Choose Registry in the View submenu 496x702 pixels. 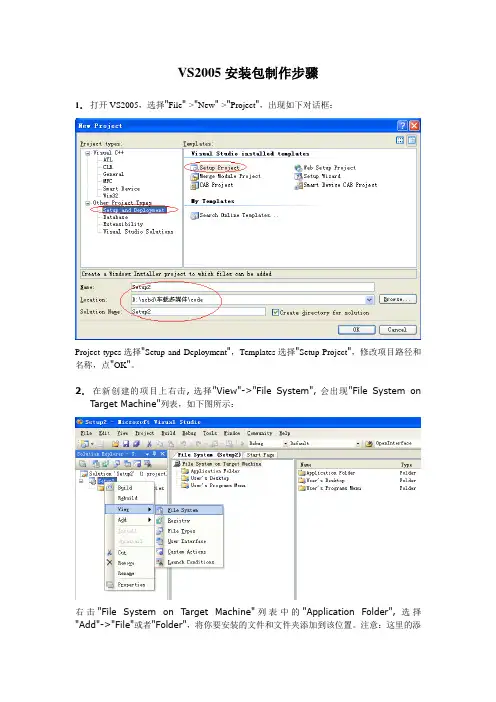tap(189, 521)
